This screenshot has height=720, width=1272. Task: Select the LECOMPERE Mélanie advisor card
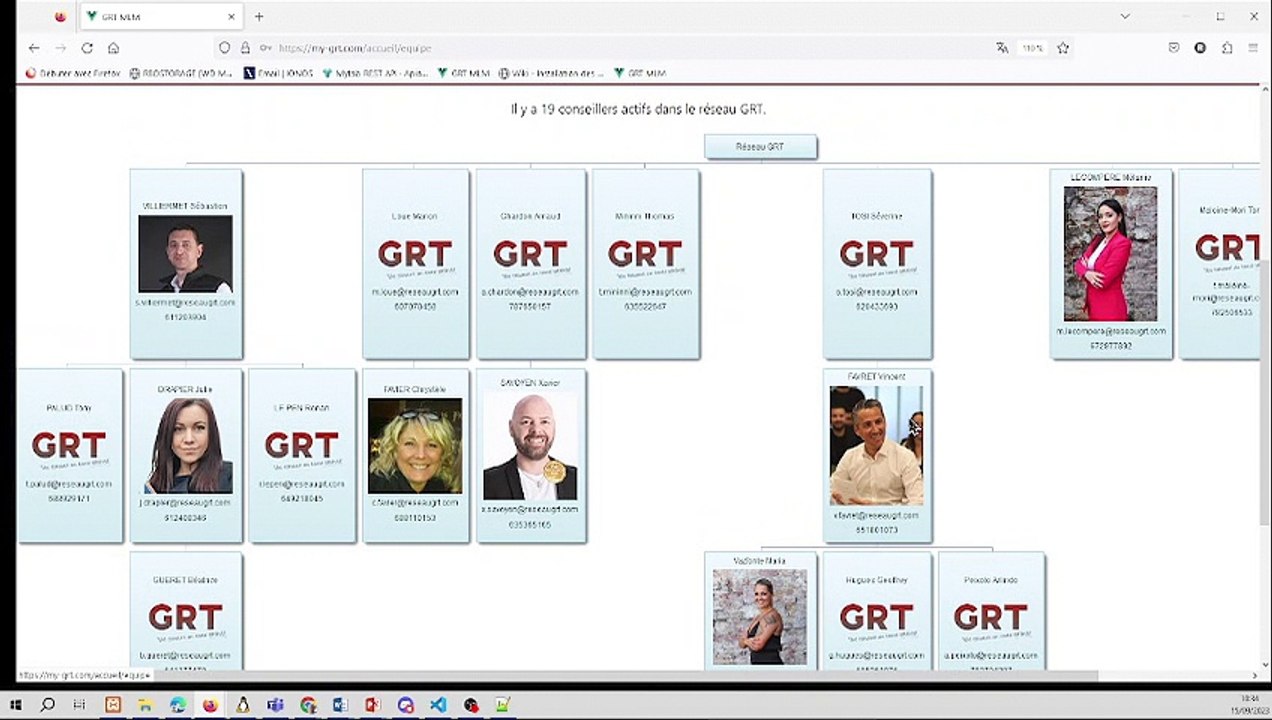pyautogui.click(x=1111, y=263)
